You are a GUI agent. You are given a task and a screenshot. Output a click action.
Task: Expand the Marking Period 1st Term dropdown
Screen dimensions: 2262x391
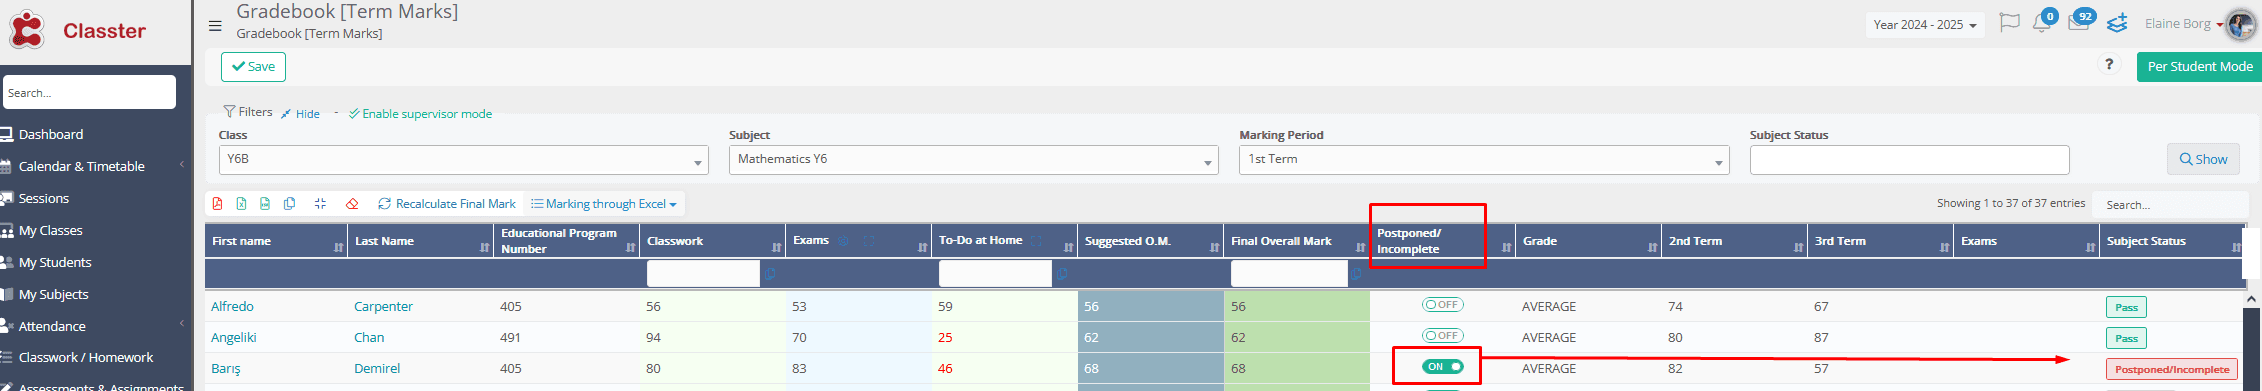coord(1484,160)
